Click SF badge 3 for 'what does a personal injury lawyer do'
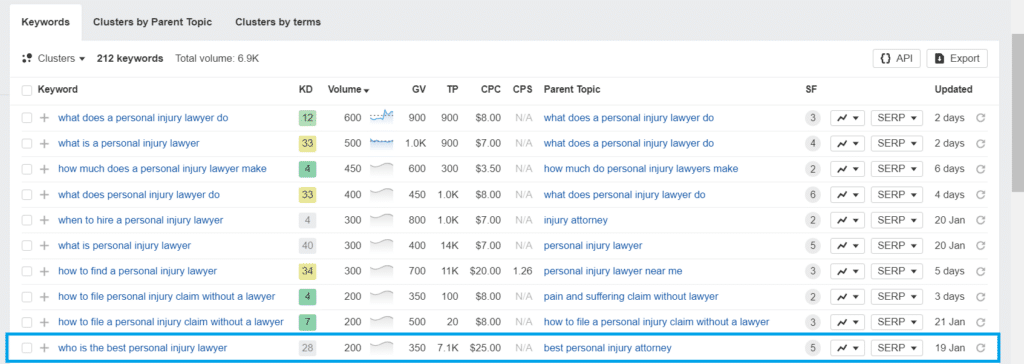Viewport: 1024px width, 364px height. point(812,118)
